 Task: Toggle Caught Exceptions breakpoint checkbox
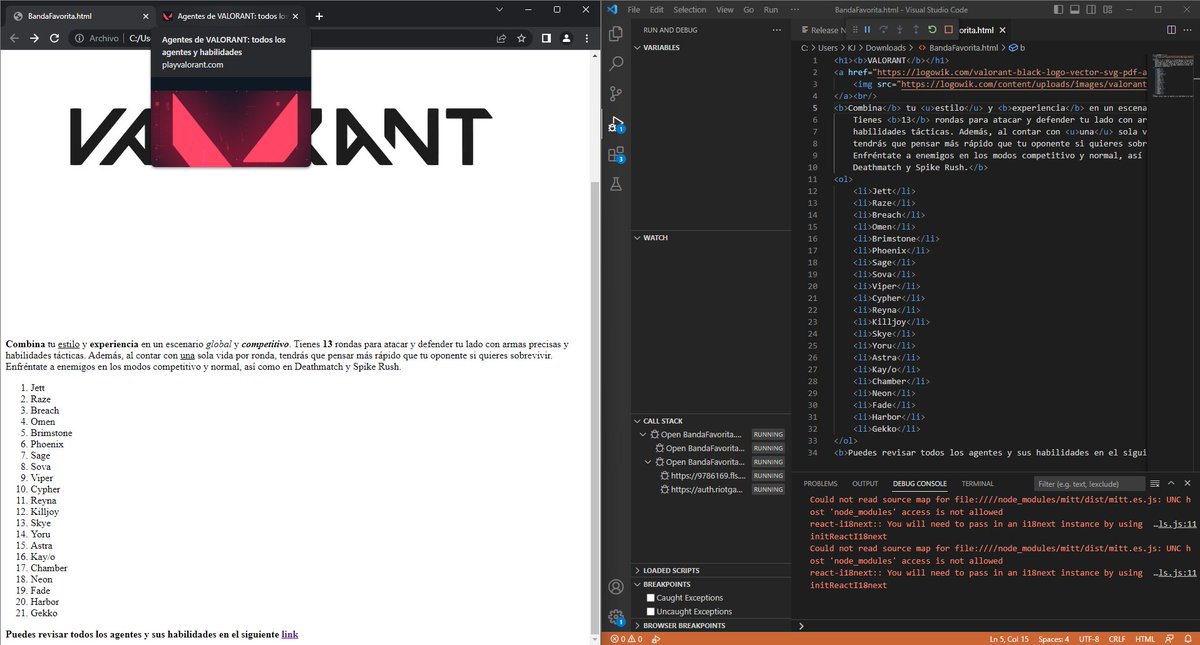click(650, 598)
